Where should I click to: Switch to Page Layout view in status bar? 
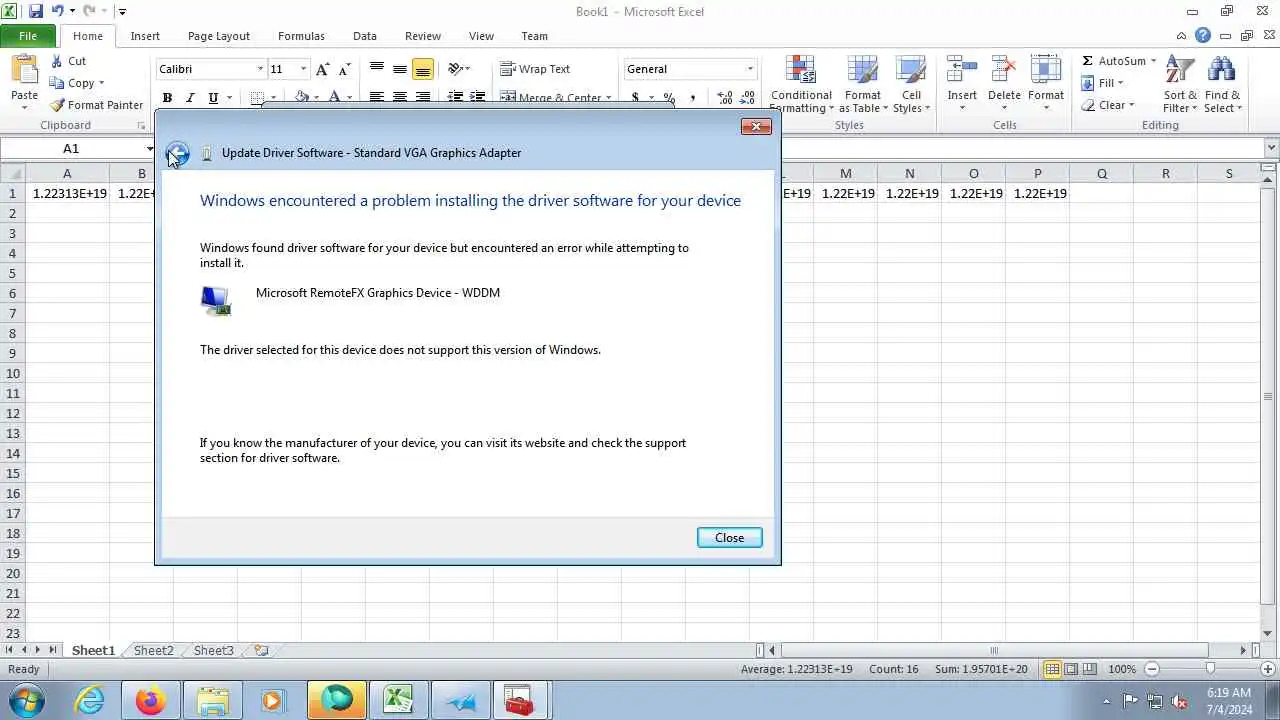1071,669
